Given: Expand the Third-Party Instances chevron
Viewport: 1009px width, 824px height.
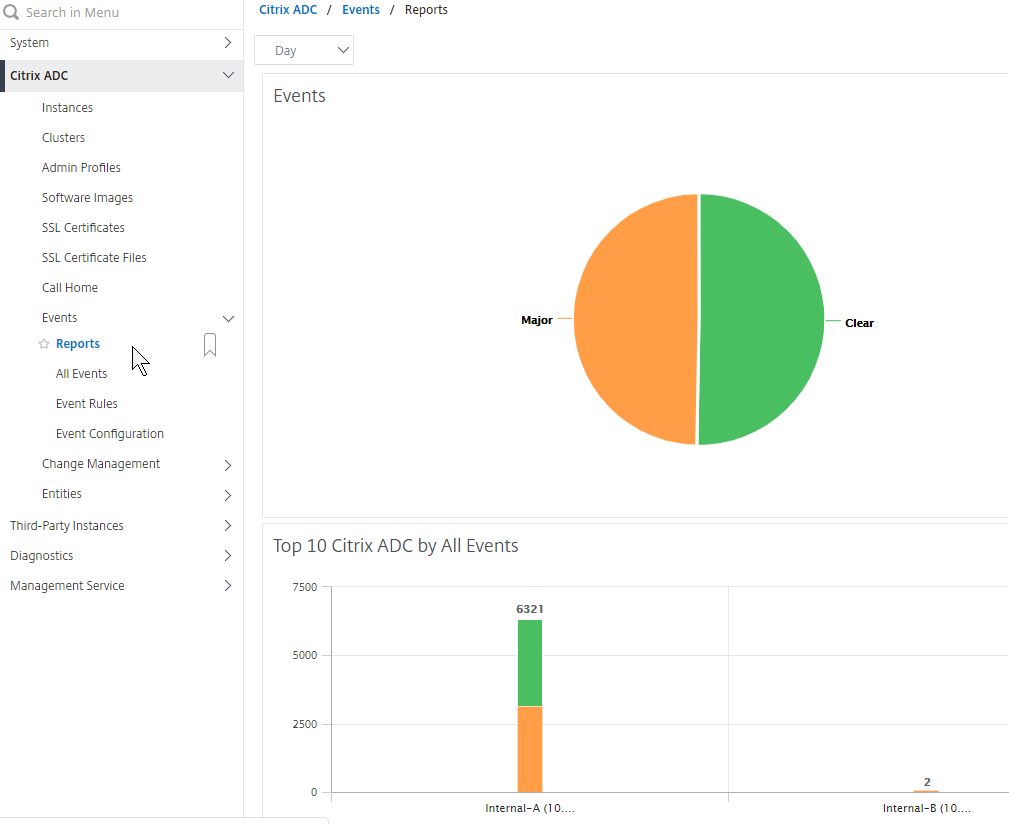Looking at the screenshot, I should (x=227, y=526).
